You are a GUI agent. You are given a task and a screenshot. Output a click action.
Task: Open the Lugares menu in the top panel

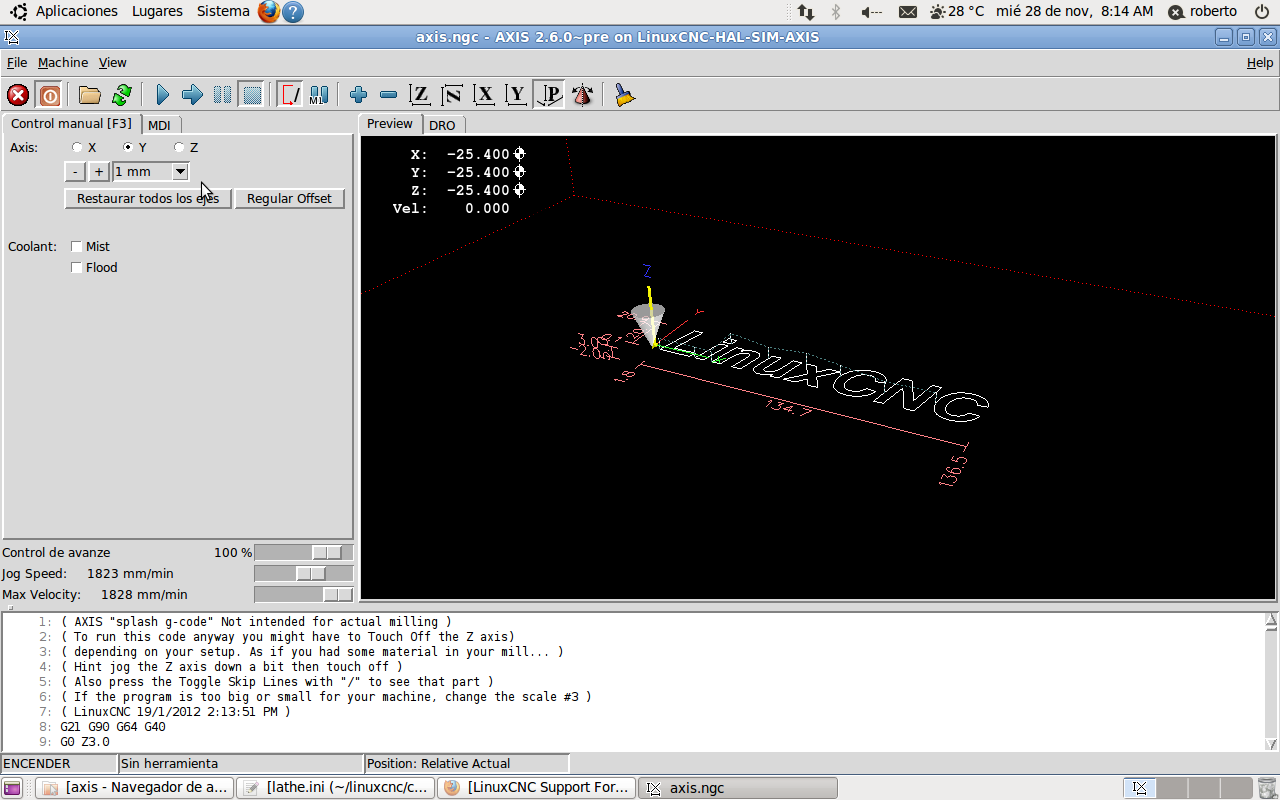coord(157,11)
